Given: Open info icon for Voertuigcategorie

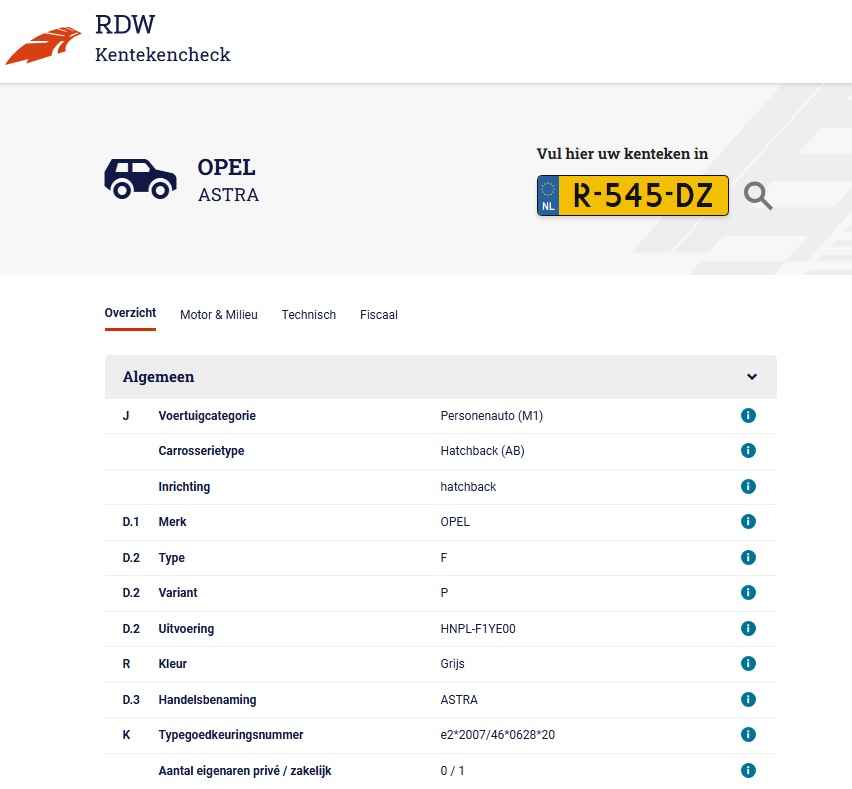Looking at the screenshot, I should pos(748,416).
